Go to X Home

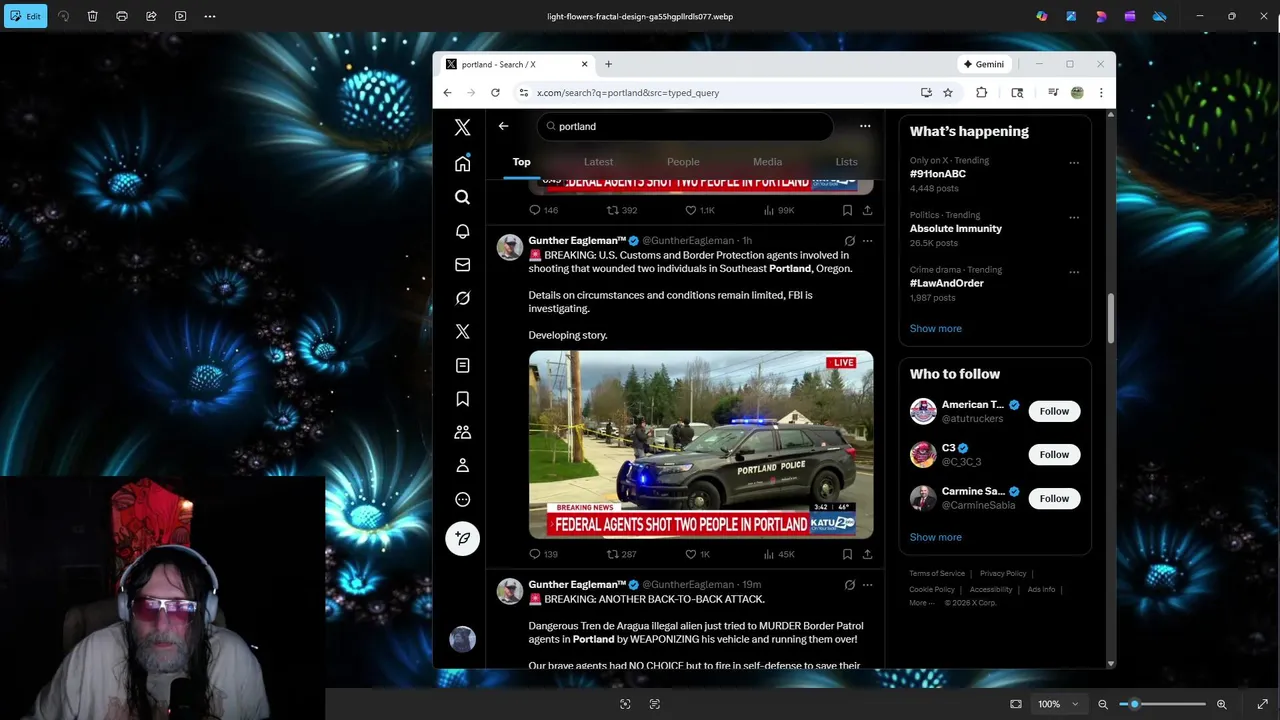(x=462, y=163)
